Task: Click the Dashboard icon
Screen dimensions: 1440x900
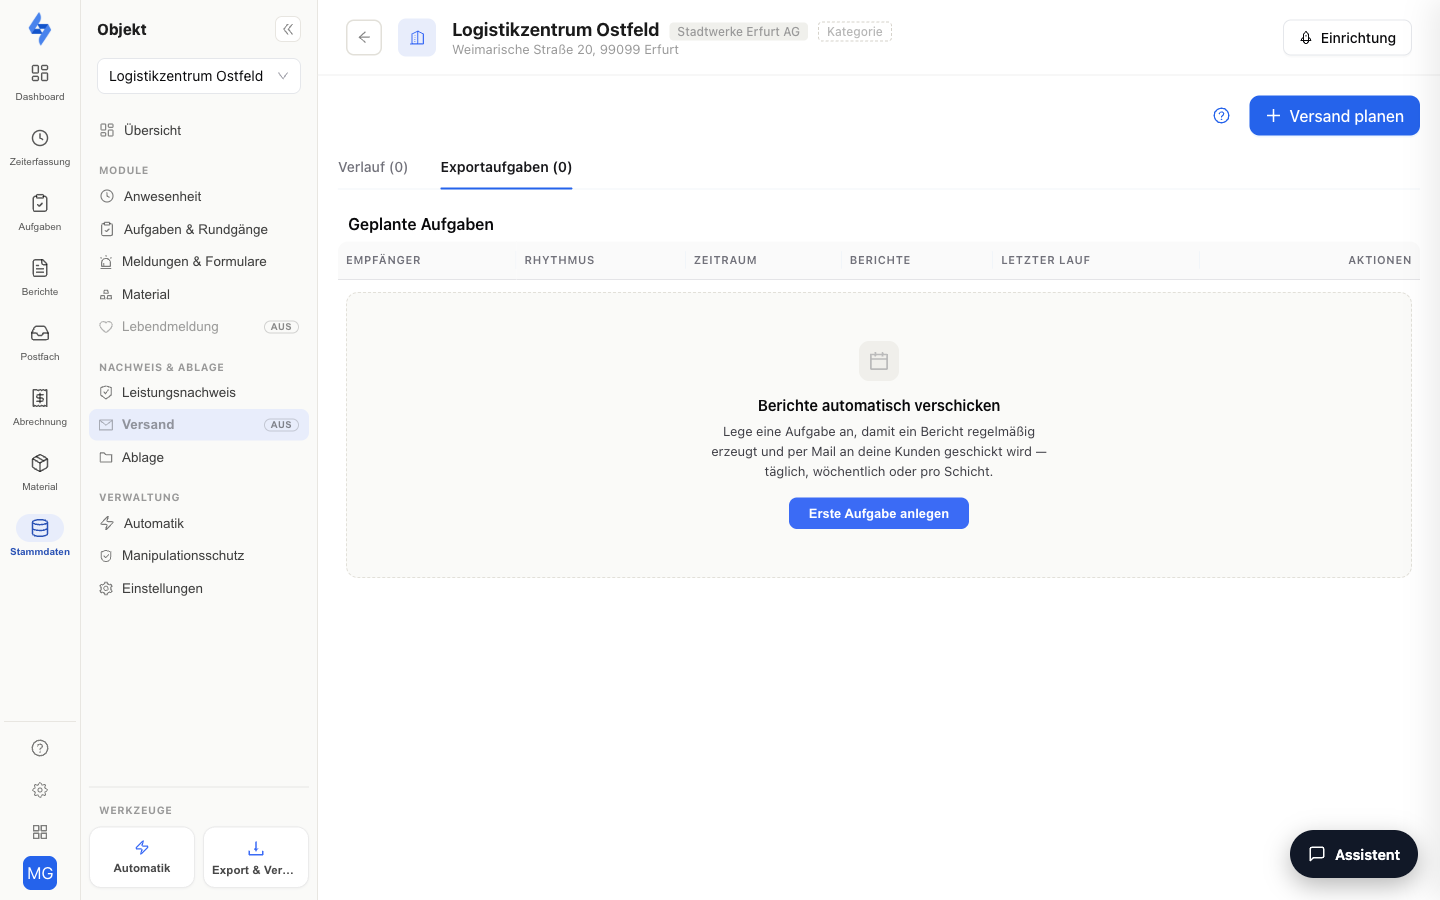Action: (40, 81)
